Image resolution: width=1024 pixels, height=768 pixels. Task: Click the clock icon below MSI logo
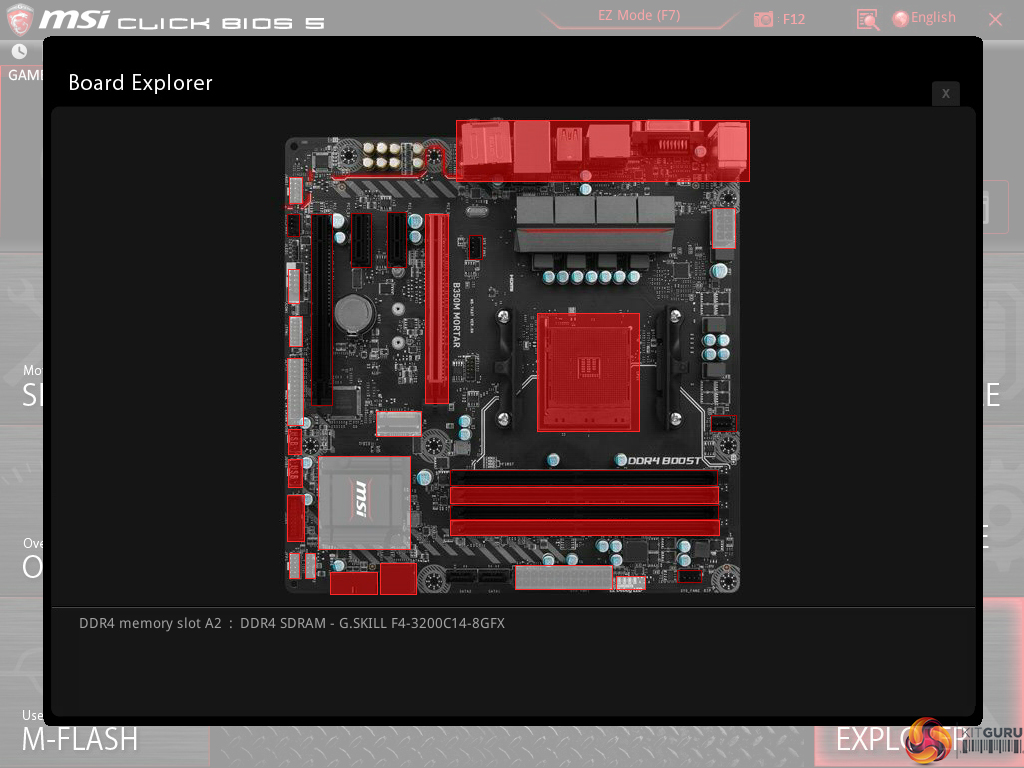20,51
